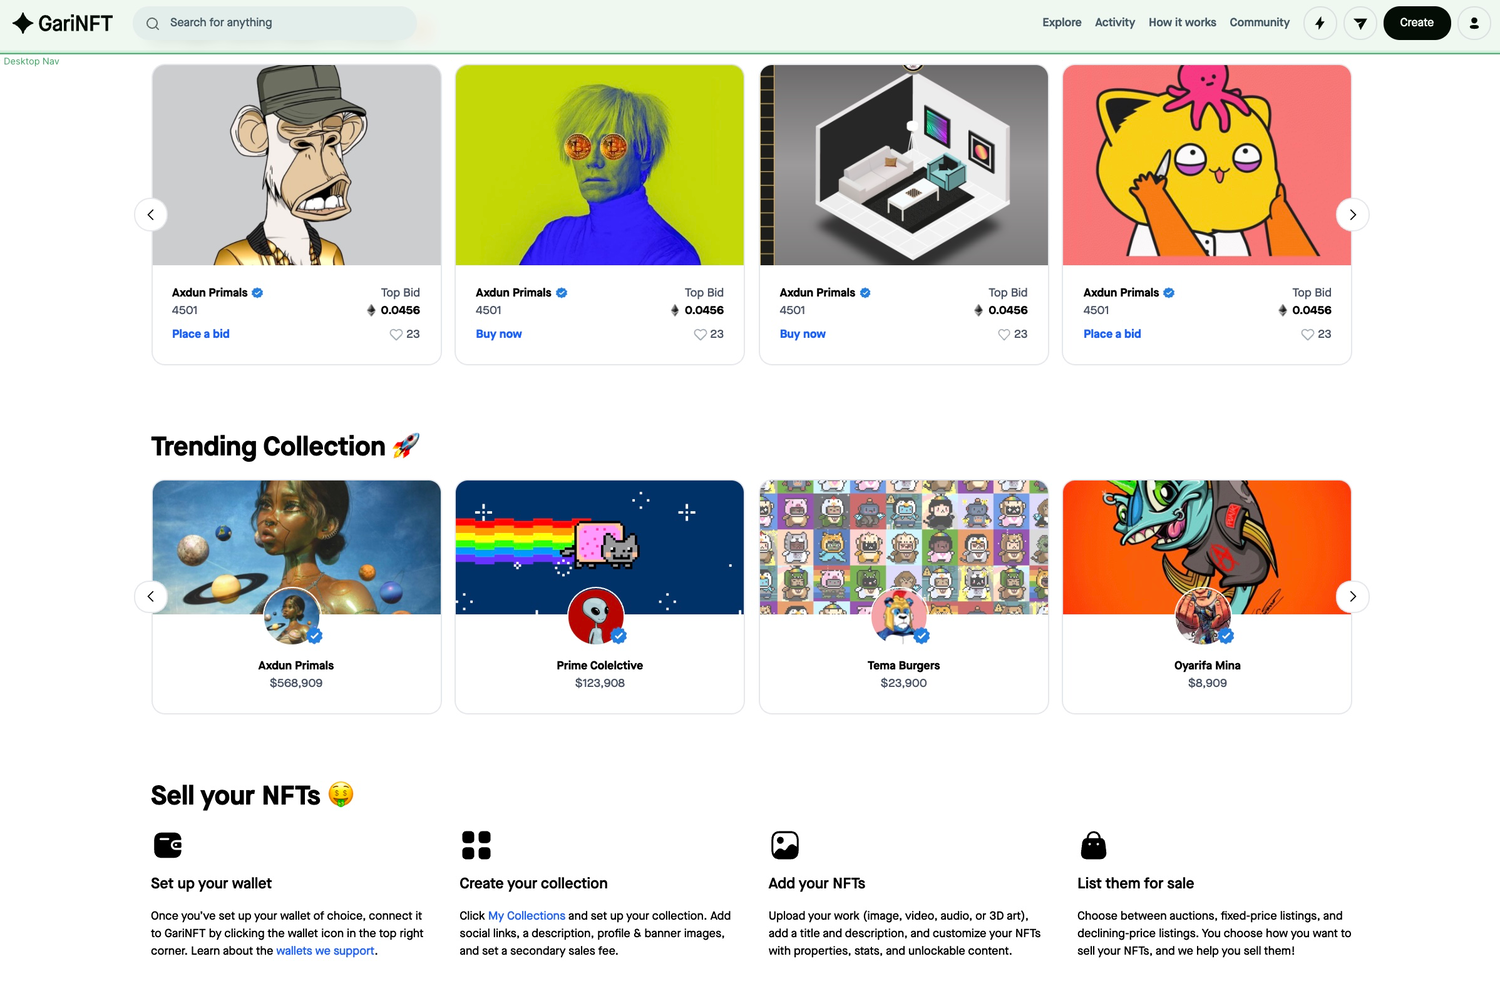Open the wallets we support link
Image resolution: width=1500 pixels, height=1001 pixels.
coord(325,951)
